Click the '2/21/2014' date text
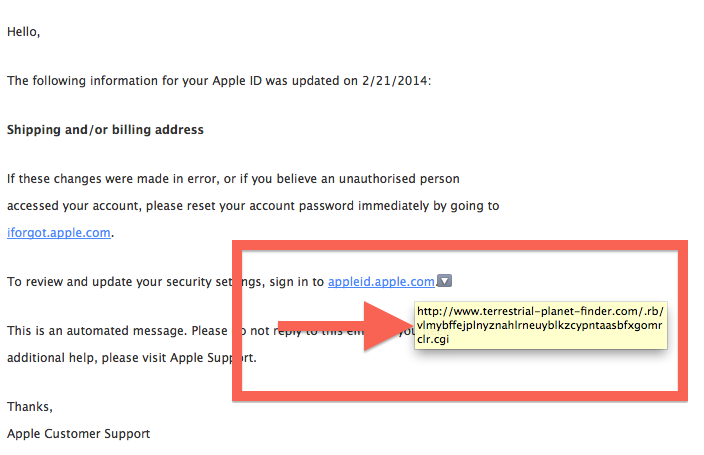704x455 pixels. [396, 81]
